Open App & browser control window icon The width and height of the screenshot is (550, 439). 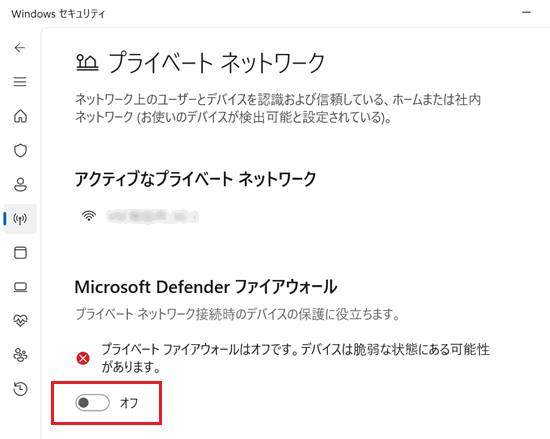pos(20,252)
